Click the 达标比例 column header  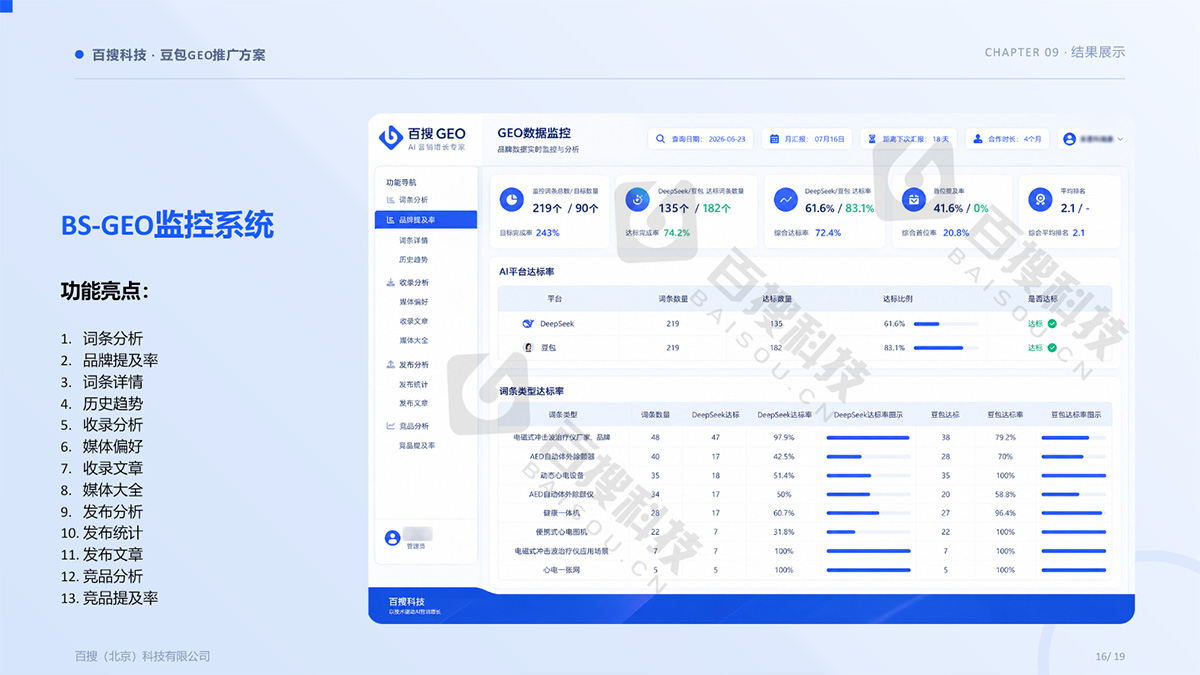pos(897,298)
